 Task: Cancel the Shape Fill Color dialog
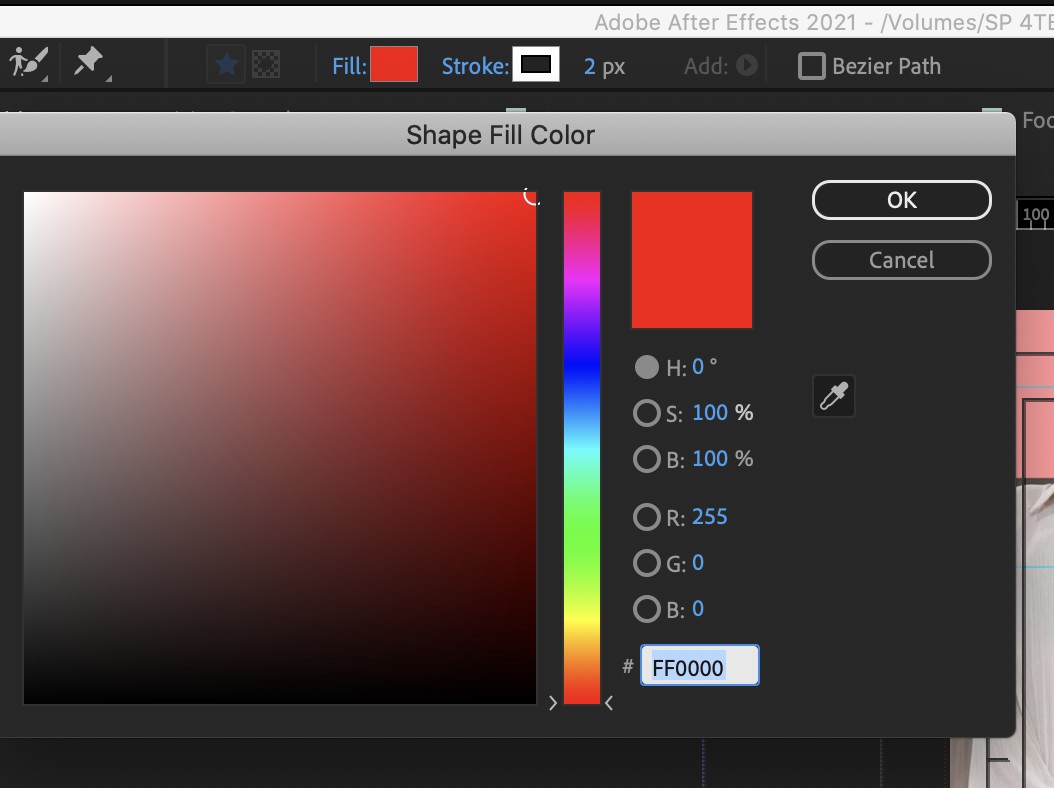click(901, 260)
